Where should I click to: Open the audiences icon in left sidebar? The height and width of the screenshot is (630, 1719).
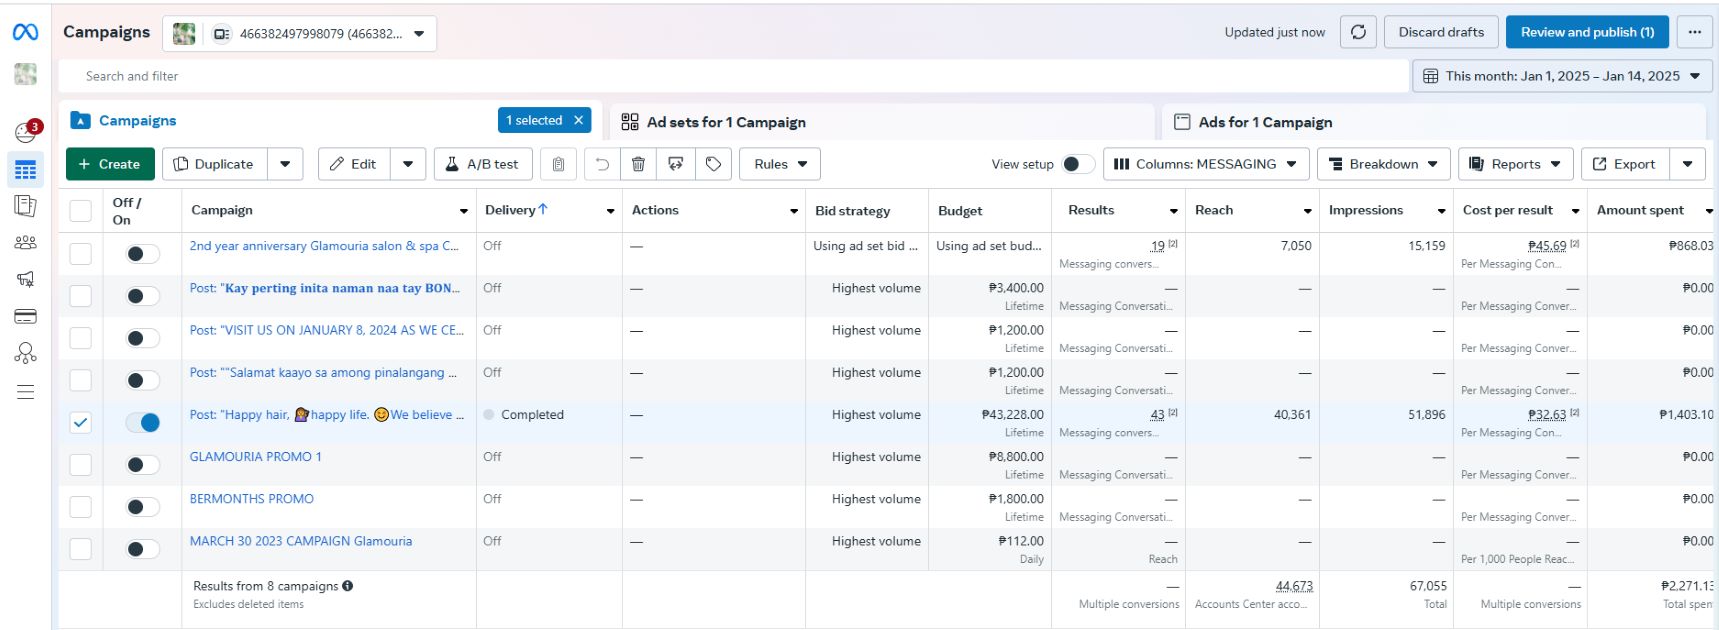pyautogui.click(x=25, y=243)
